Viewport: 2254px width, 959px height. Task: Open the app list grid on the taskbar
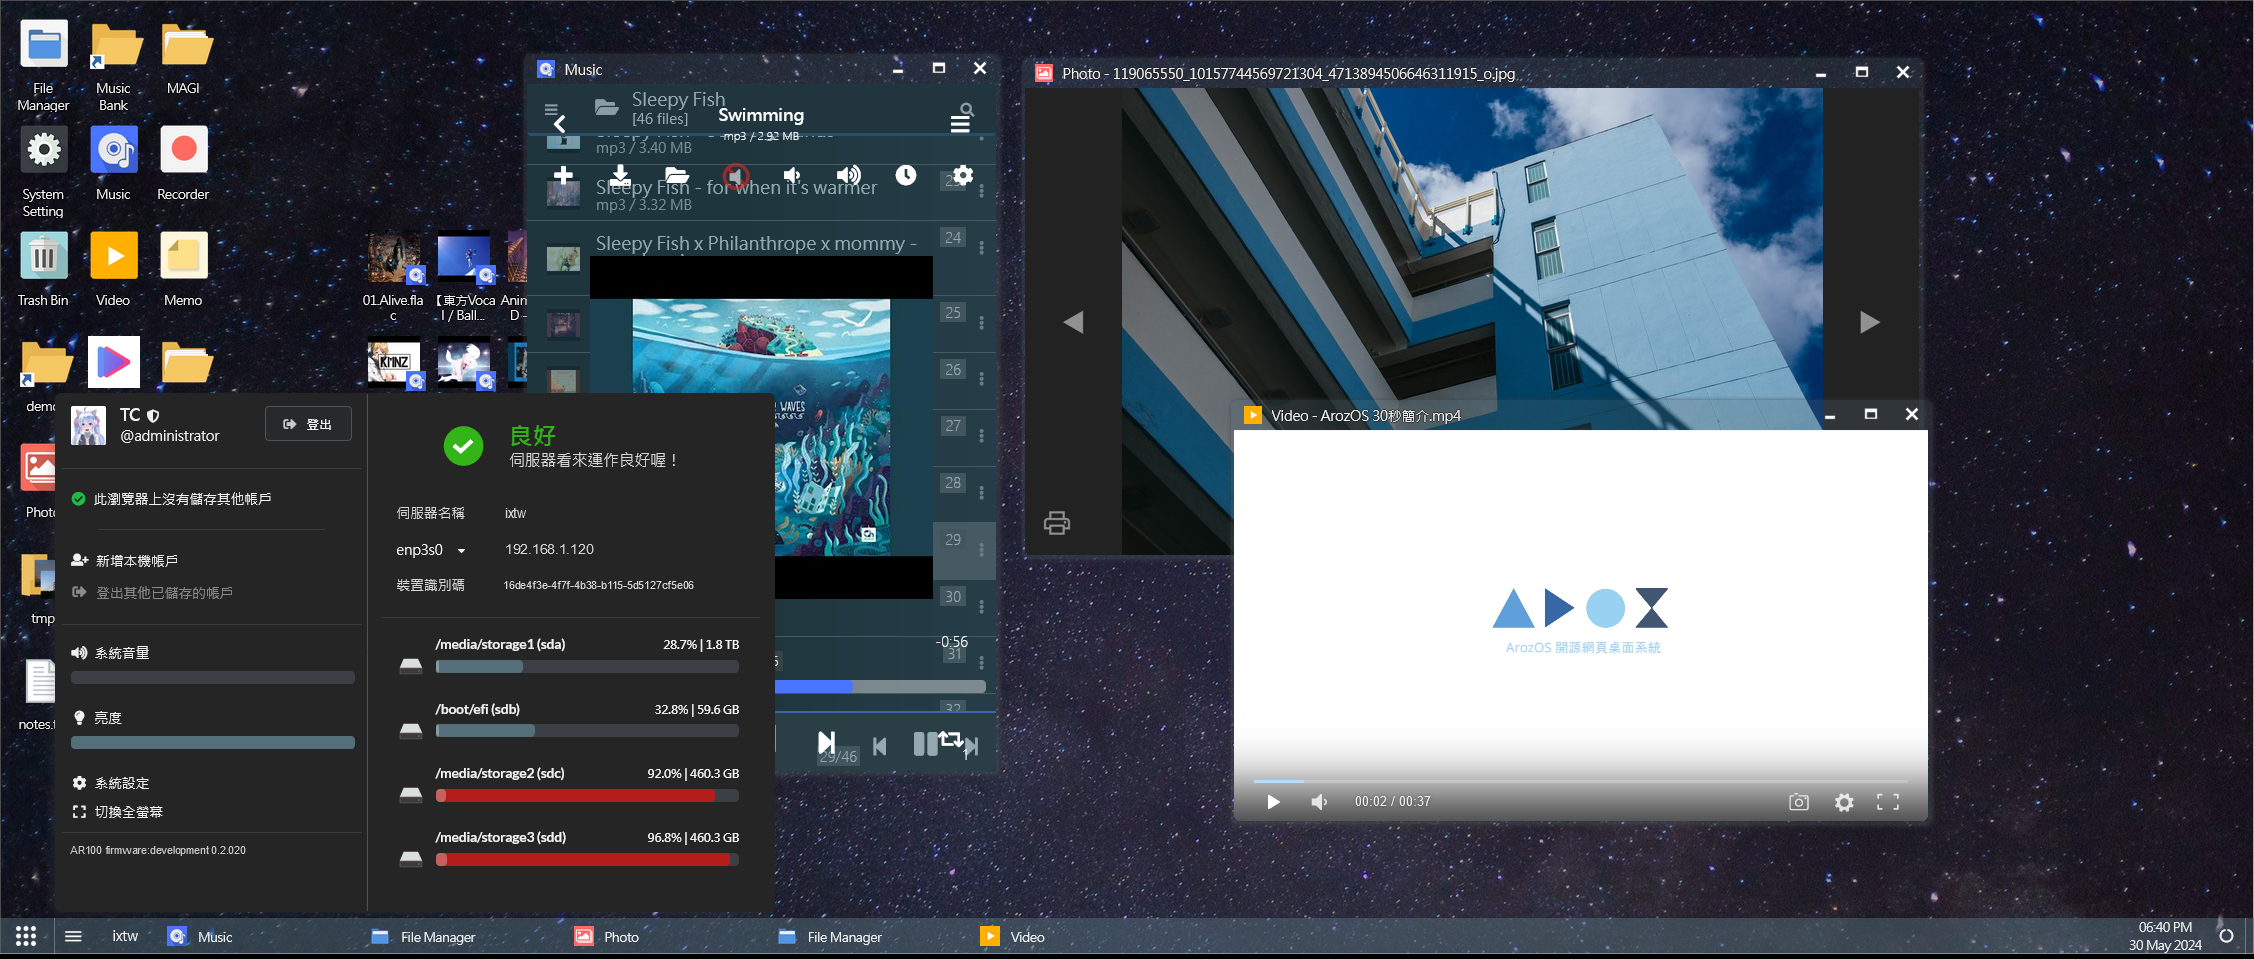pyautogui.click(x=26, y=936)
